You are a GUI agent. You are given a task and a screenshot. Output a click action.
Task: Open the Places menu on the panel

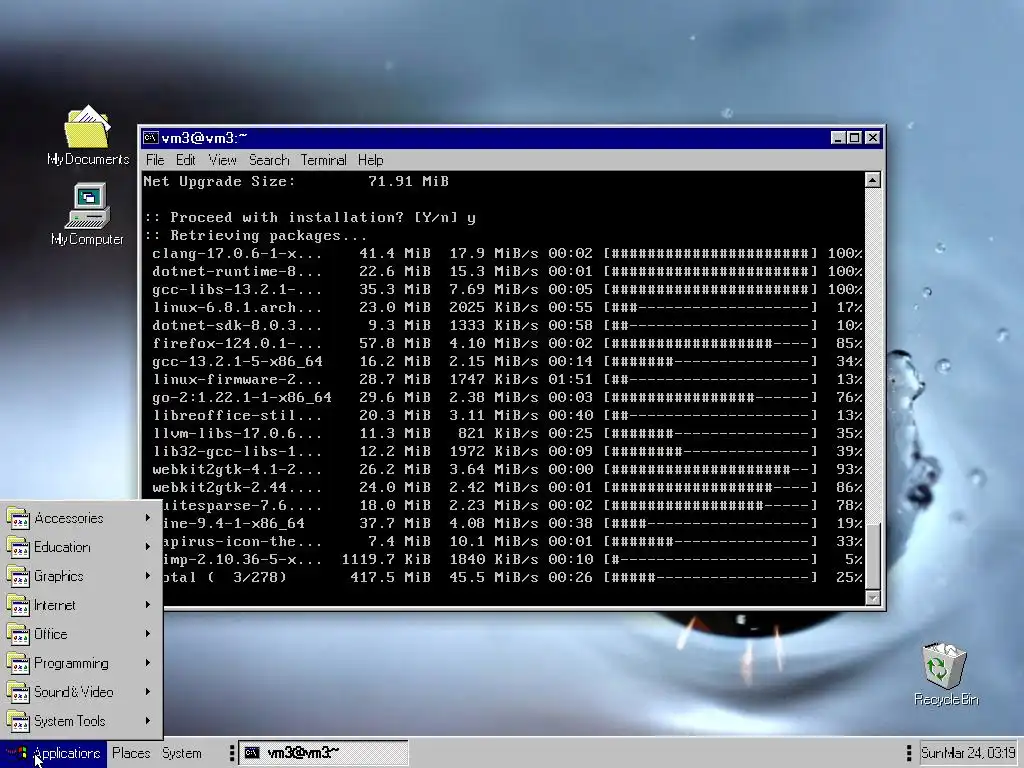click(131, 753)
